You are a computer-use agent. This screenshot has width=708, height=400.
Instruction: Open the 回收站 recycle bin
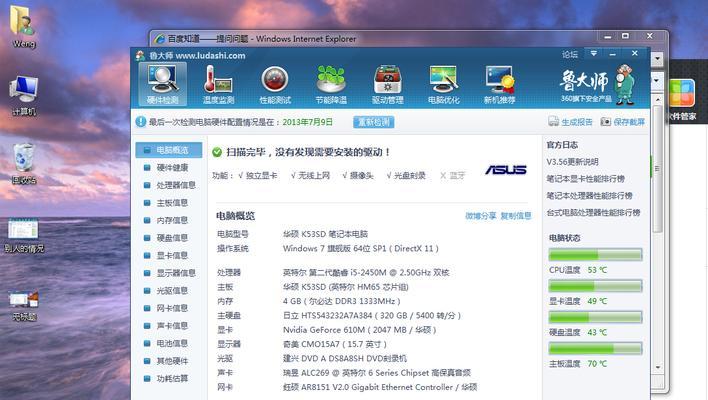point(23,164)
